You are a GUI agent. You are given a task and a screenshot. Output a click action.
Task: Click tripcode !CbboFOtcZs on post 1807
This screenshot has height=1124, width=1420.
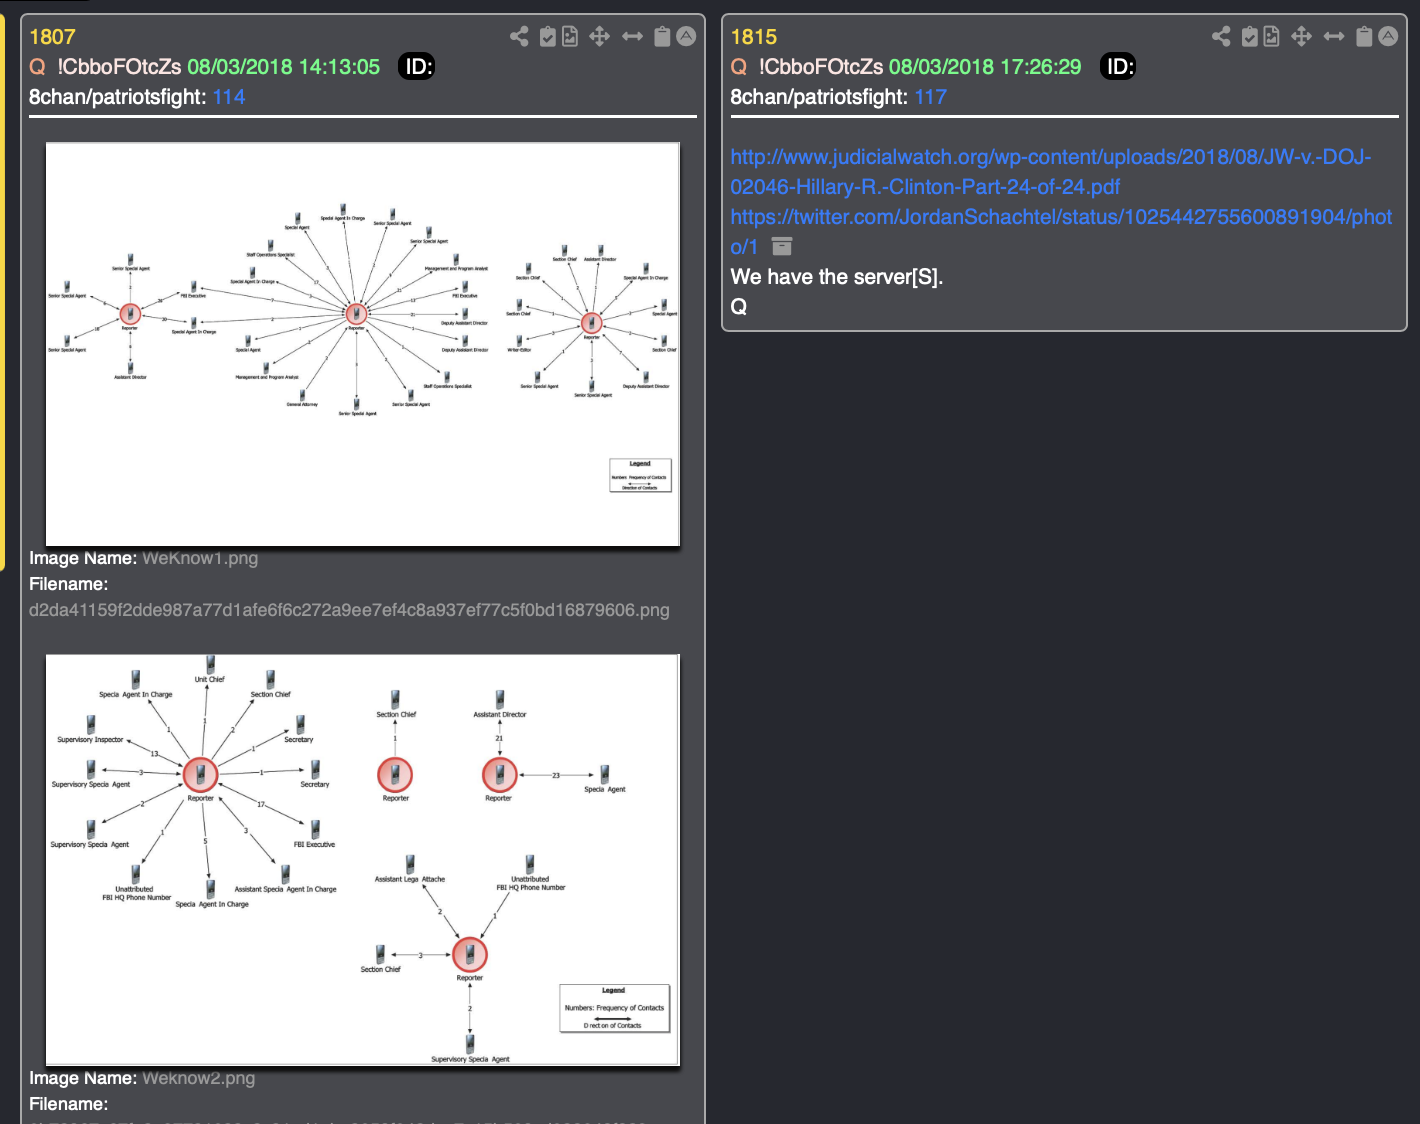coord(119,67)
